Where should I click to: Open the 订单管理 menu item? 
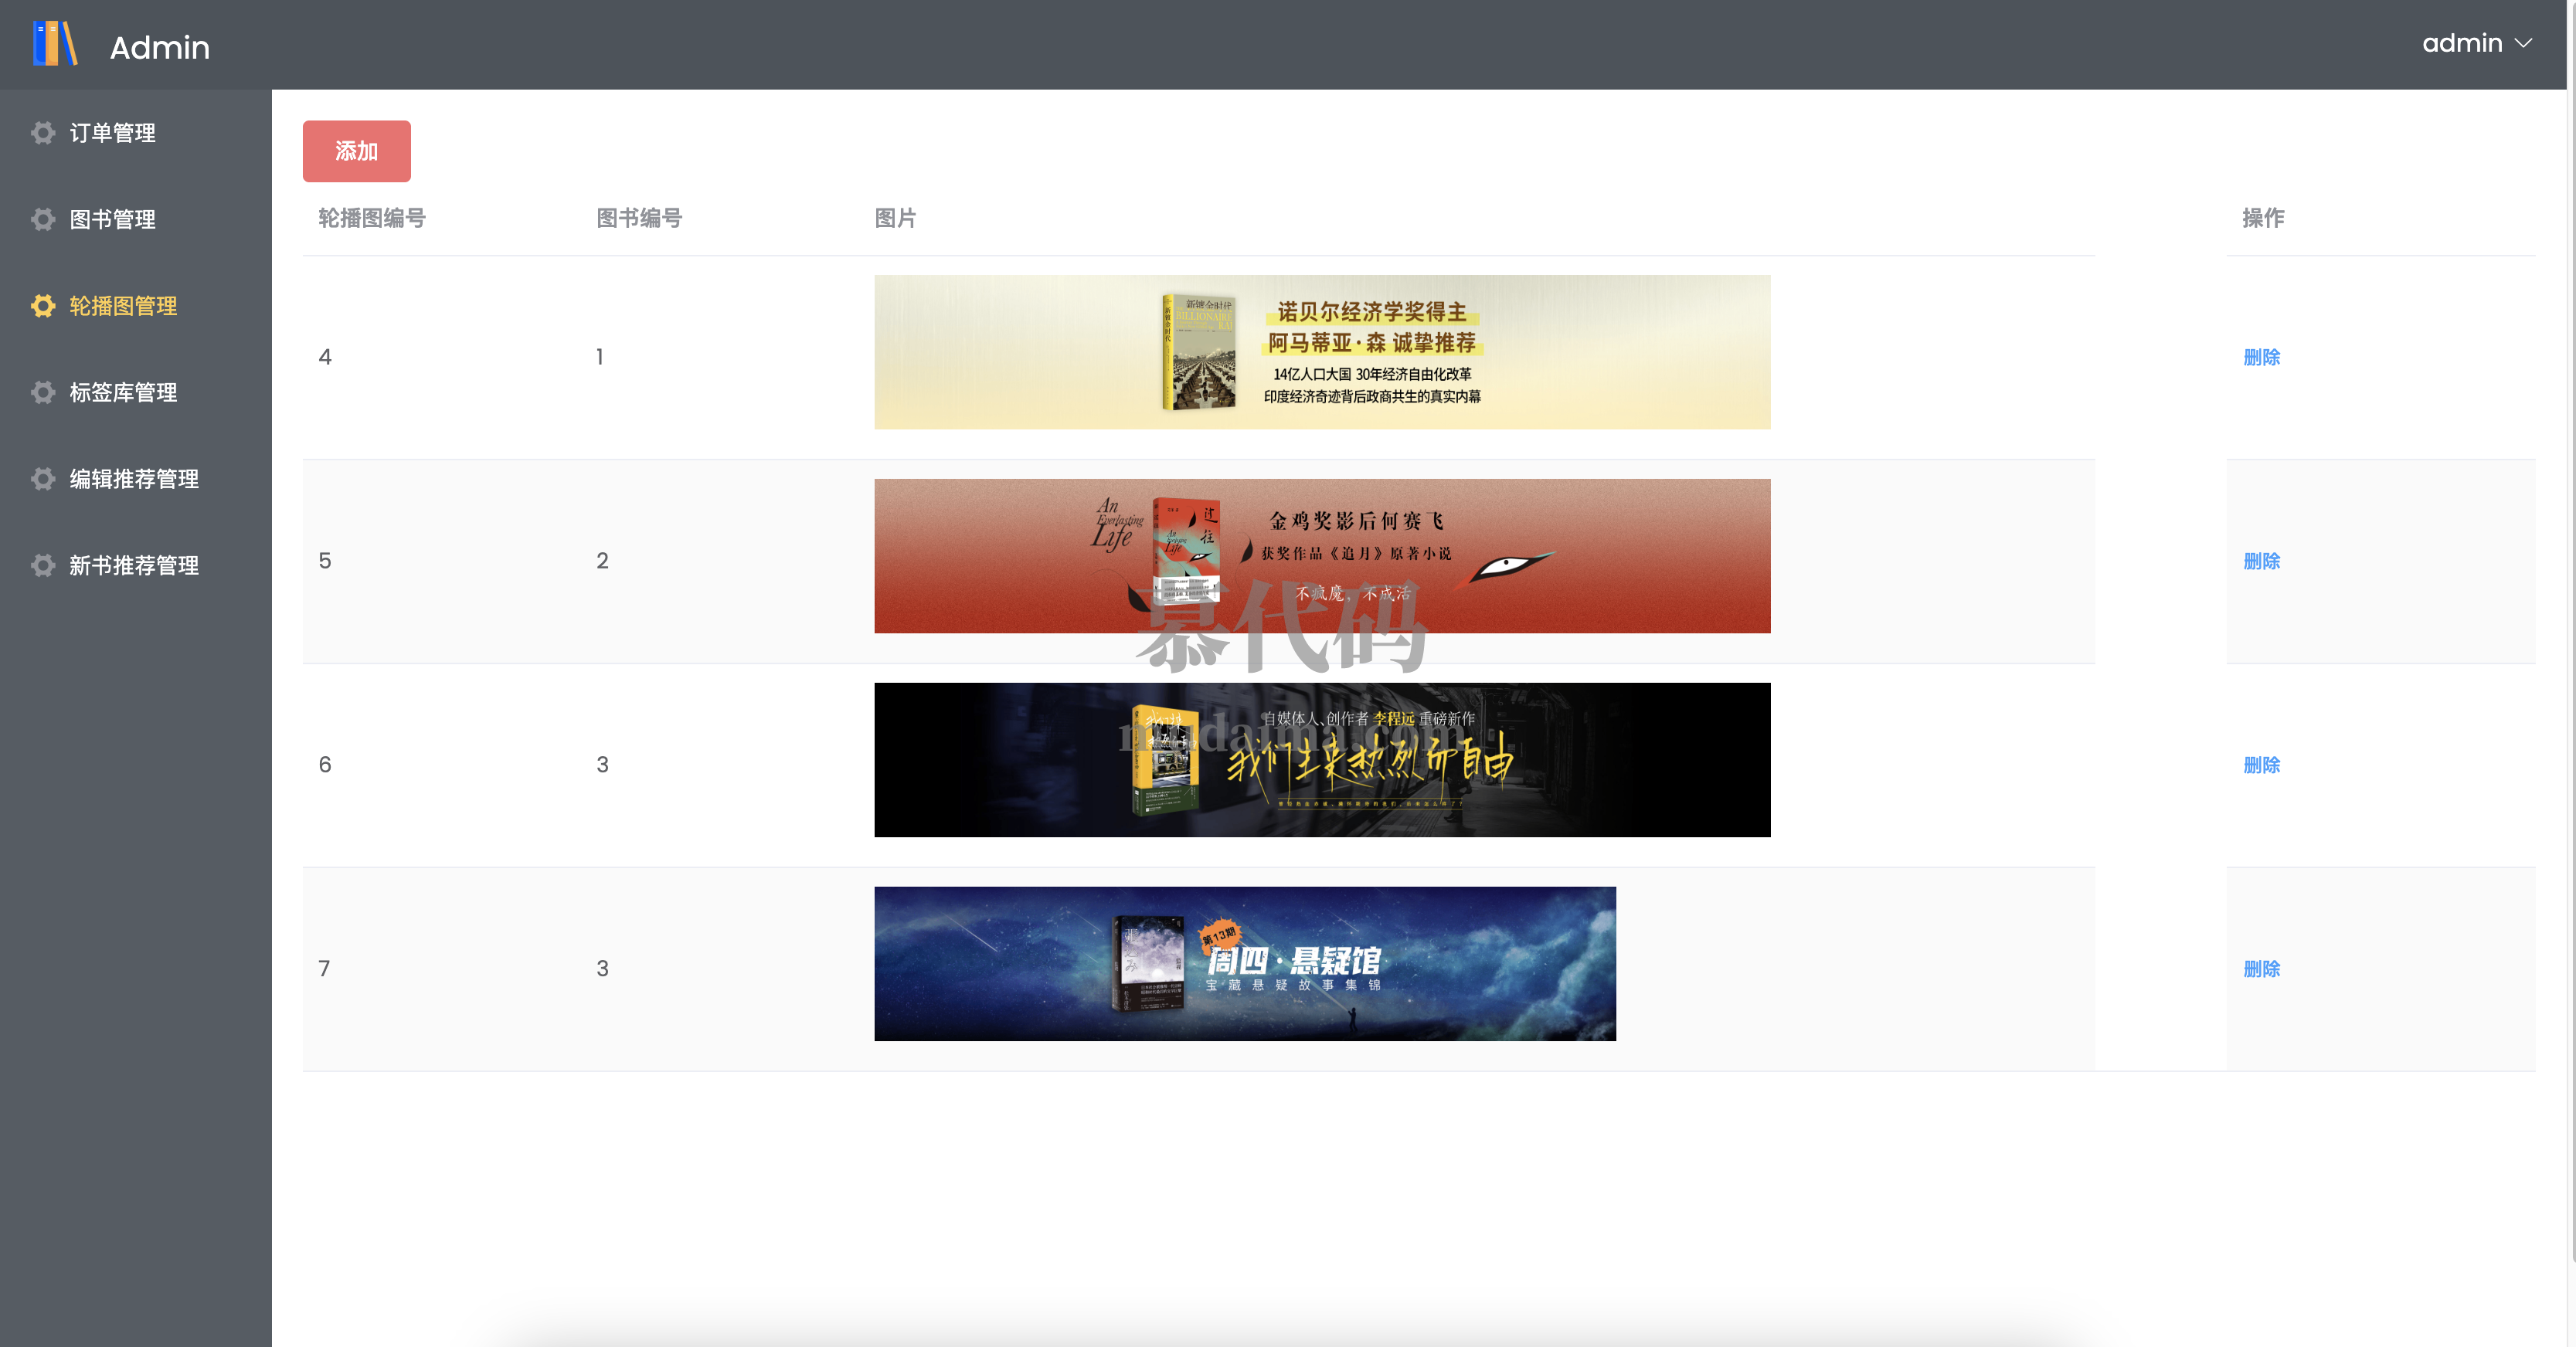point(112,133)
